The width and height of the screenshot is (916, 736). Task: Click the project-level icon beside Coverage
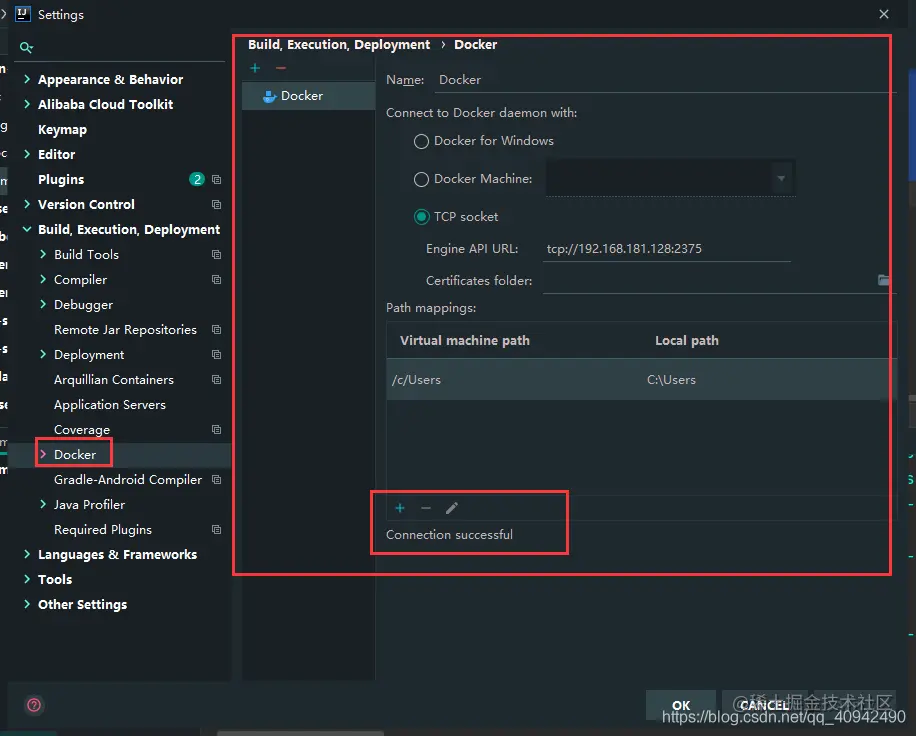[x=217, y=429]
